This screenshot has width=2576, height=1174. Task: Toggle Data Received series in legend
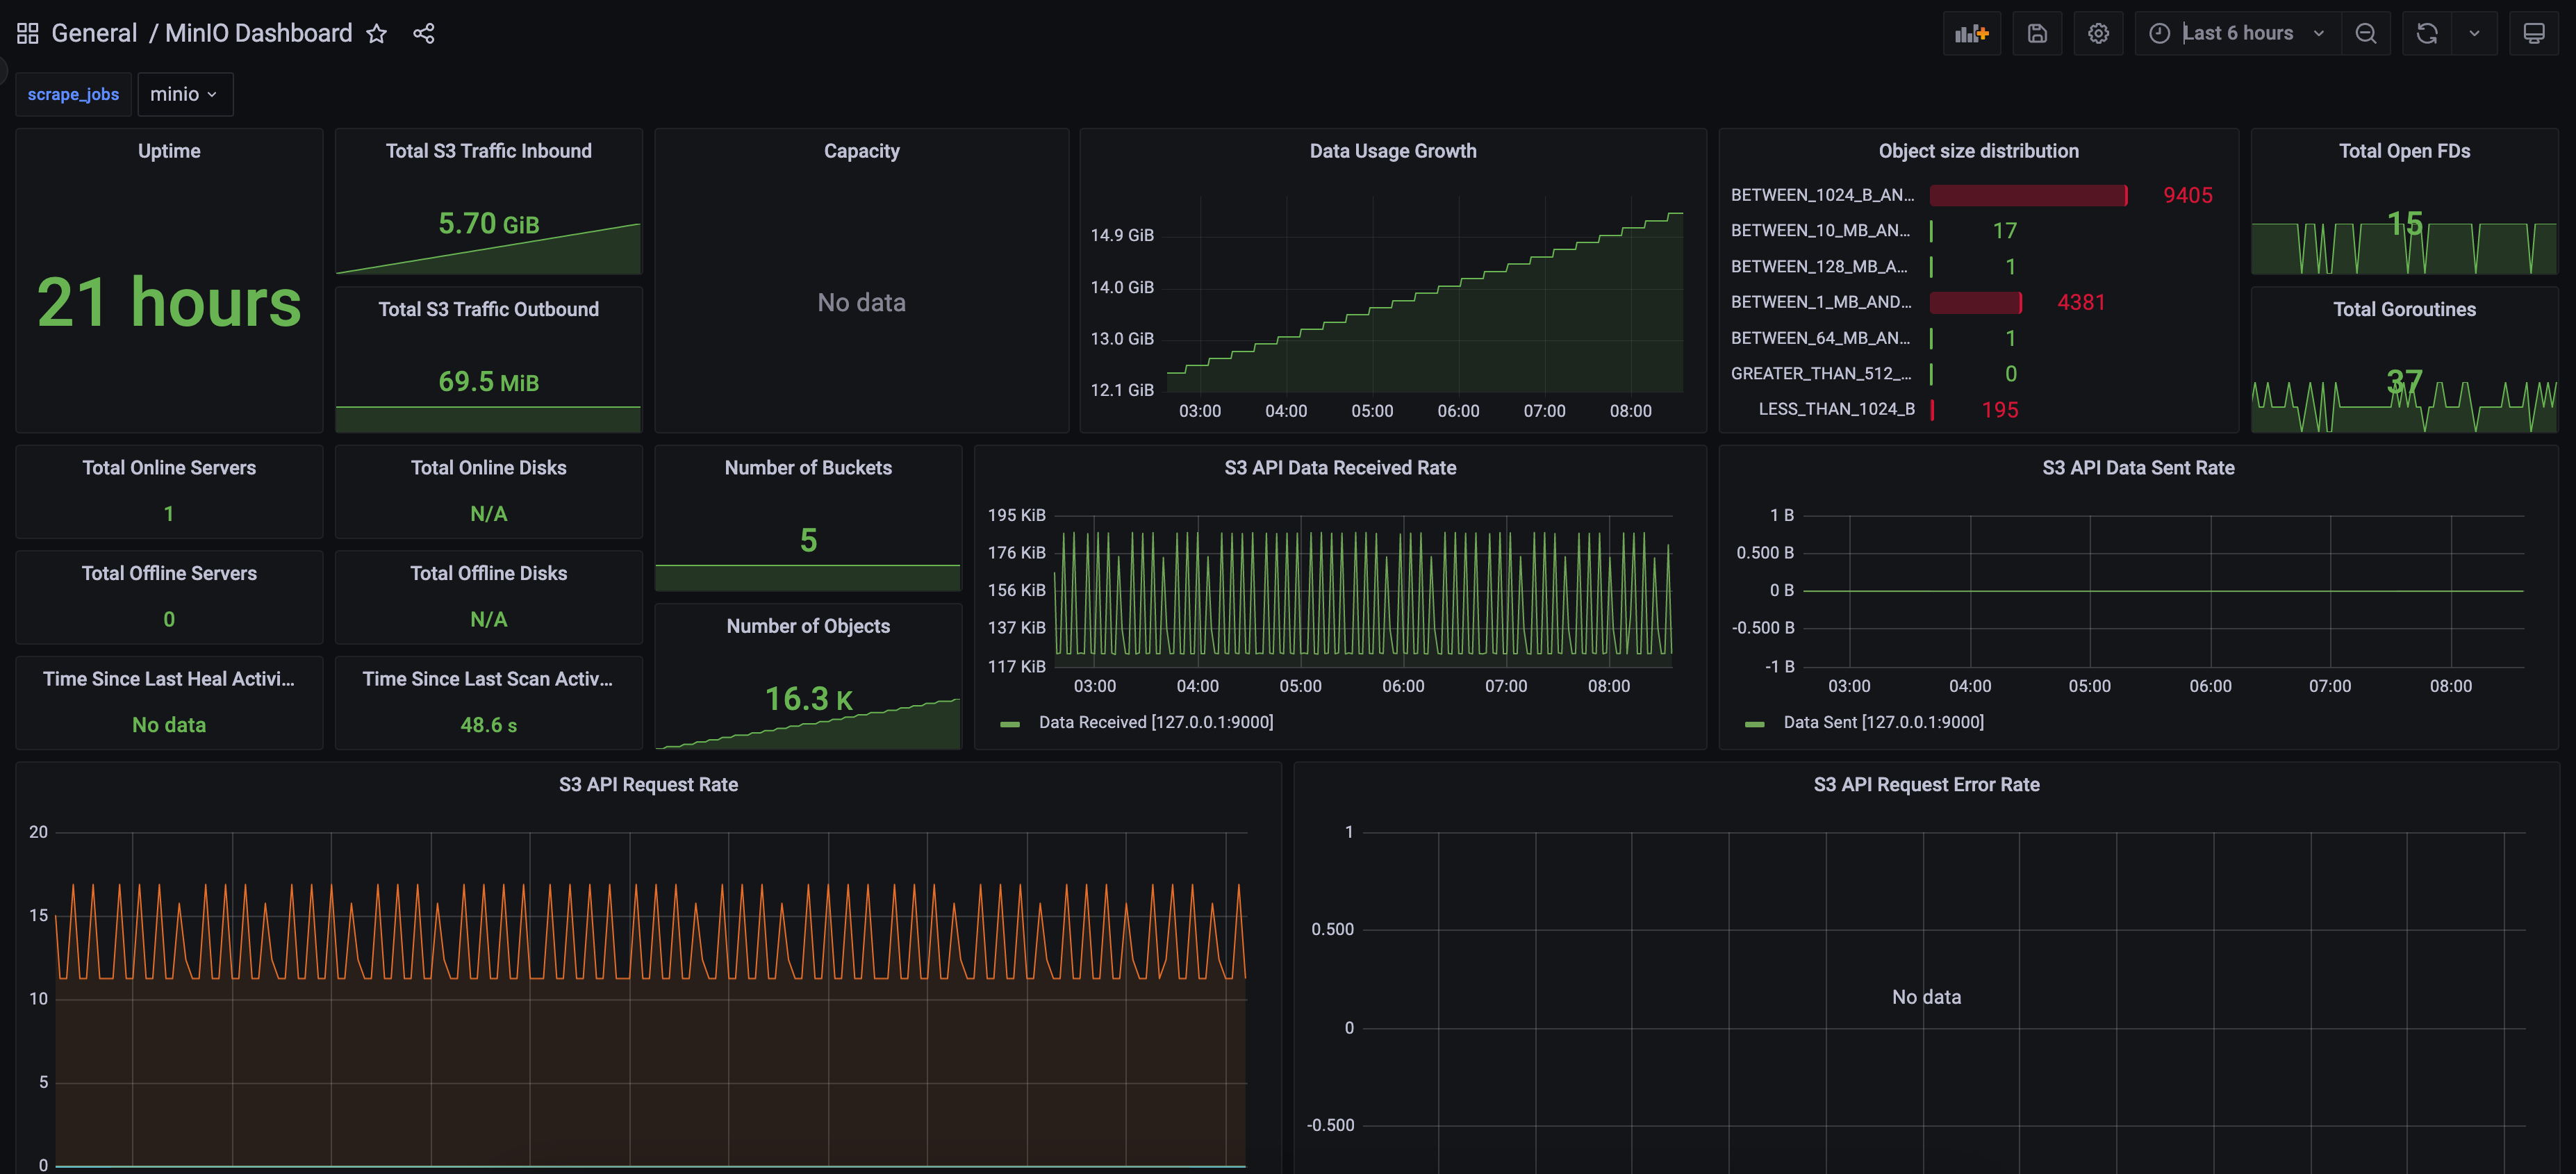pyautogui.click(x=1155, y=722)
